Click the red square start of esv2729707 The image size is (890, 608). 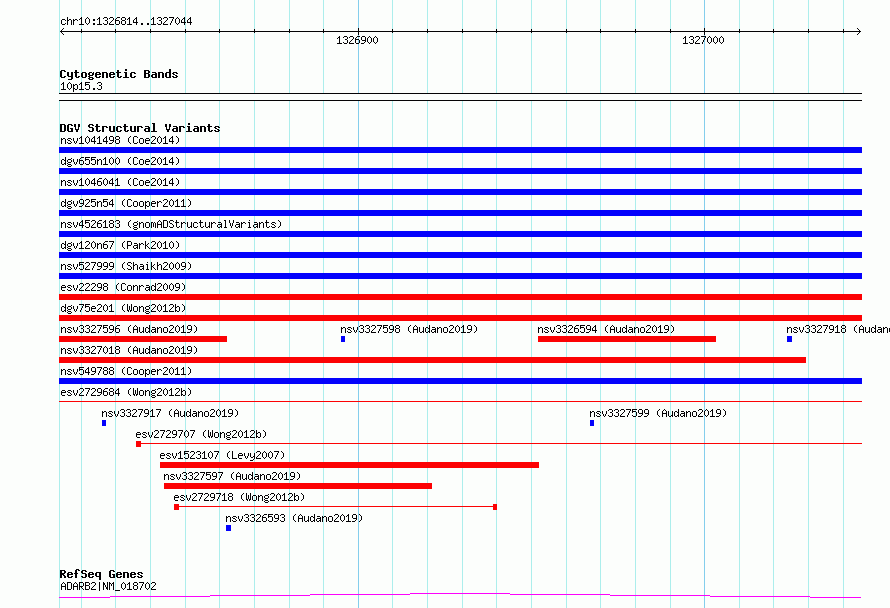pyautogui.click(x=138, y=444)
